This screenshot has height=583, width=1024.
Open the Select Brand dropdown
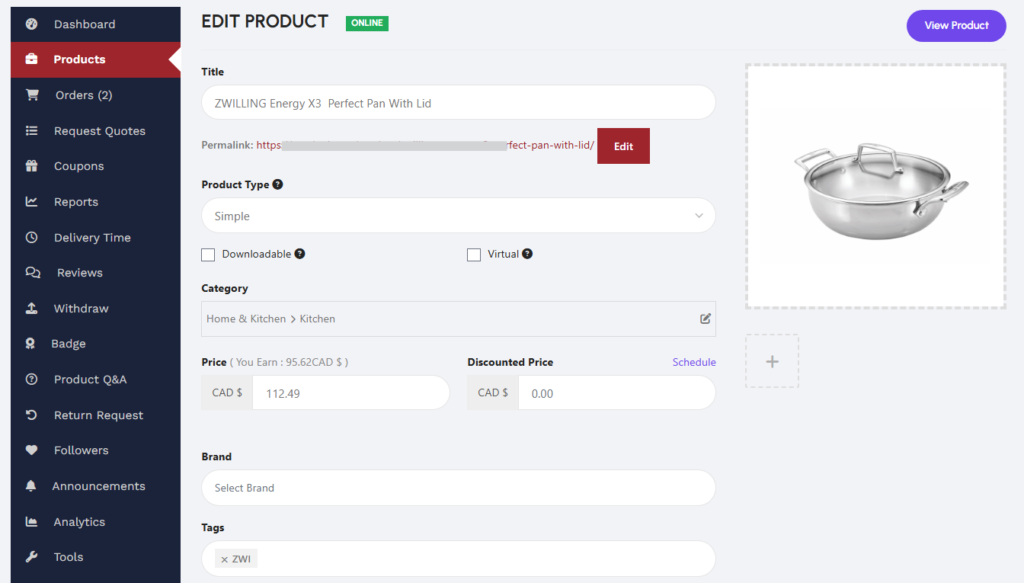click(458, 488)
